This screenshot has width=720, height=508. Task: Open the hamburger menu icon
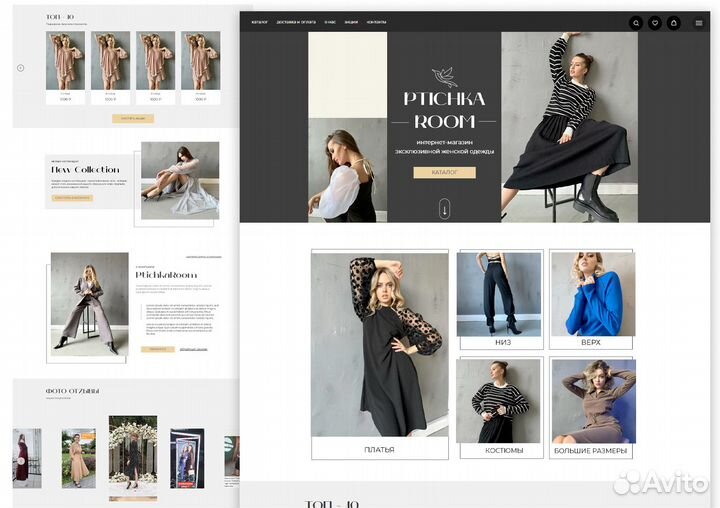[698, 22]
